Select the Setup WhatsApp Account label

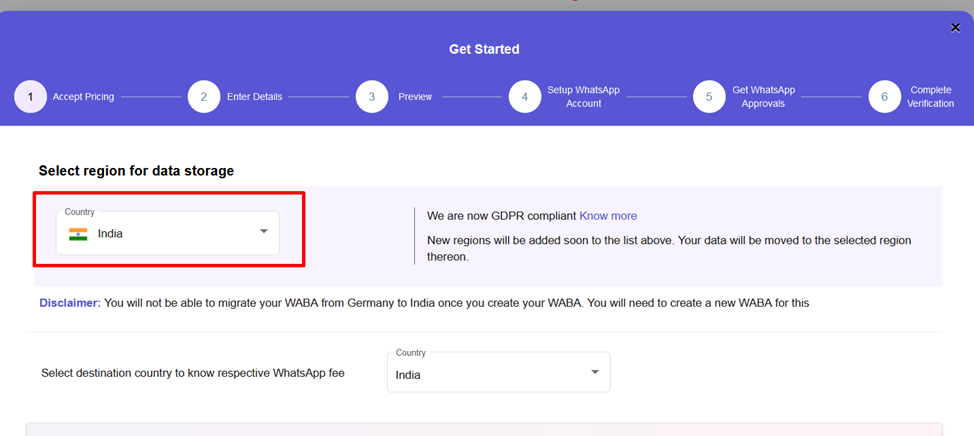pyautogui.click(x=583, y=97)
